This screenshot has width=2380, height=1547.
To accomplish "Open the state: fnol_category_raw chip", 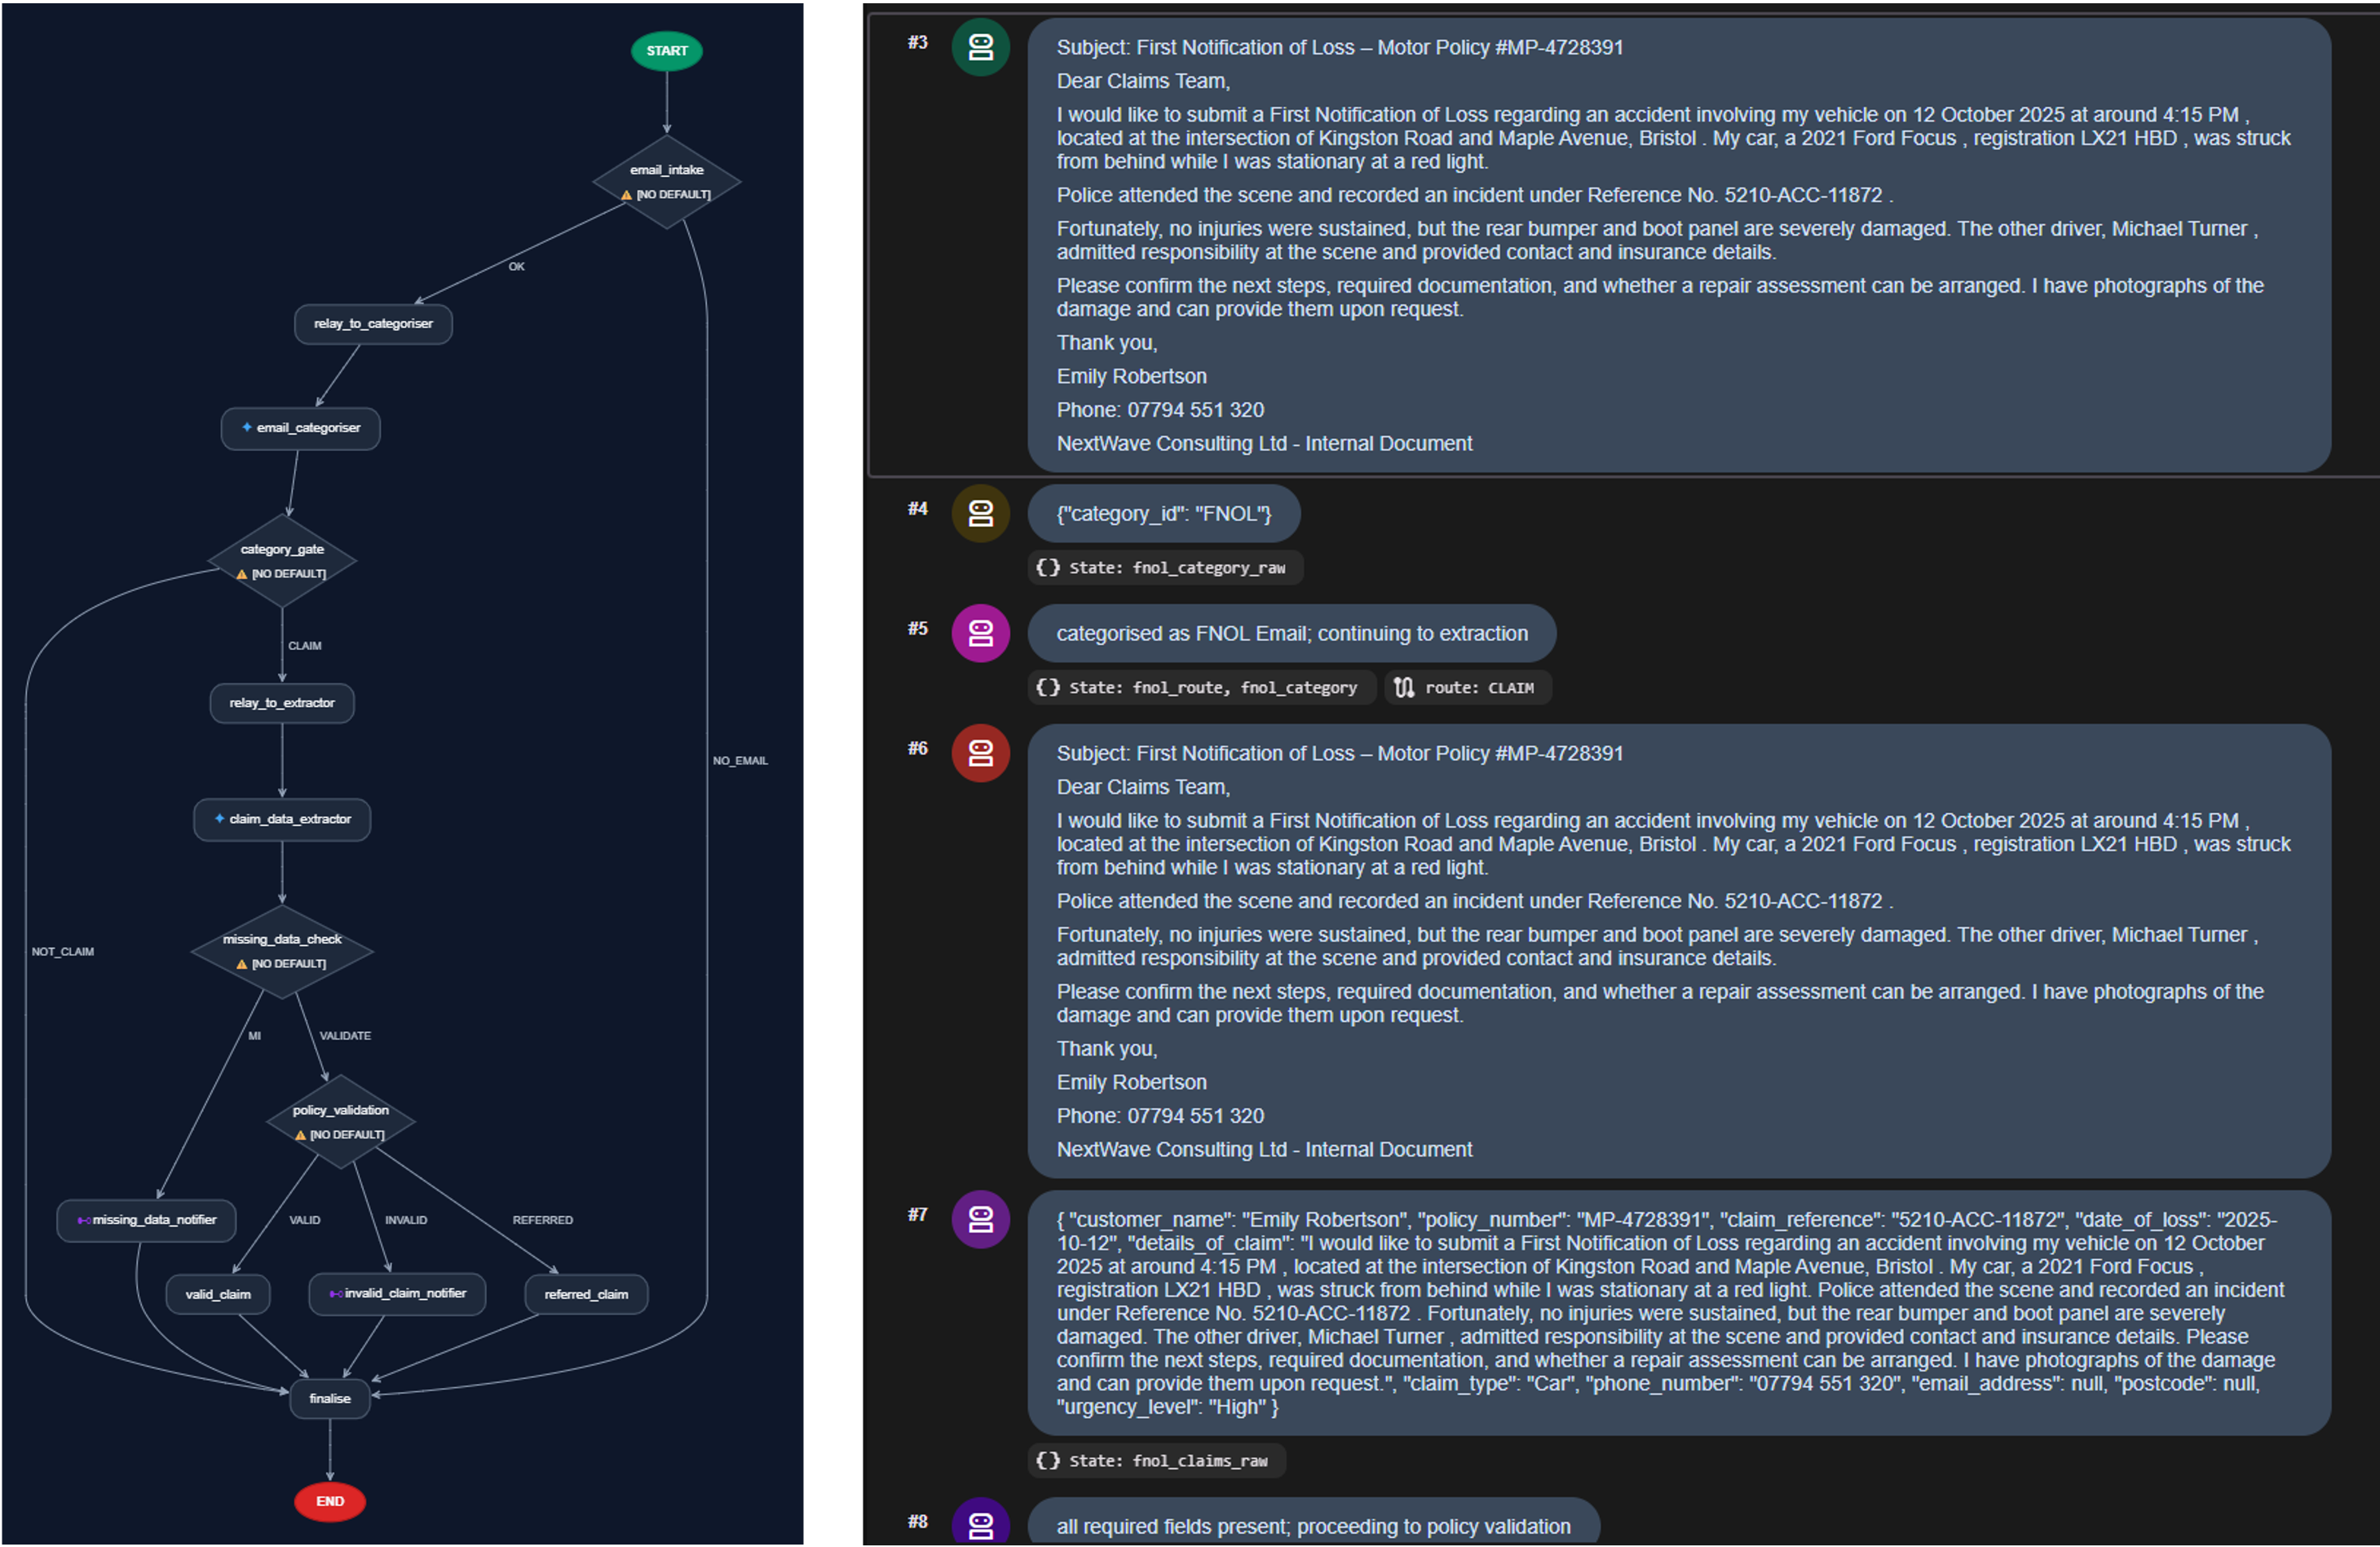I will point(1166,567).
